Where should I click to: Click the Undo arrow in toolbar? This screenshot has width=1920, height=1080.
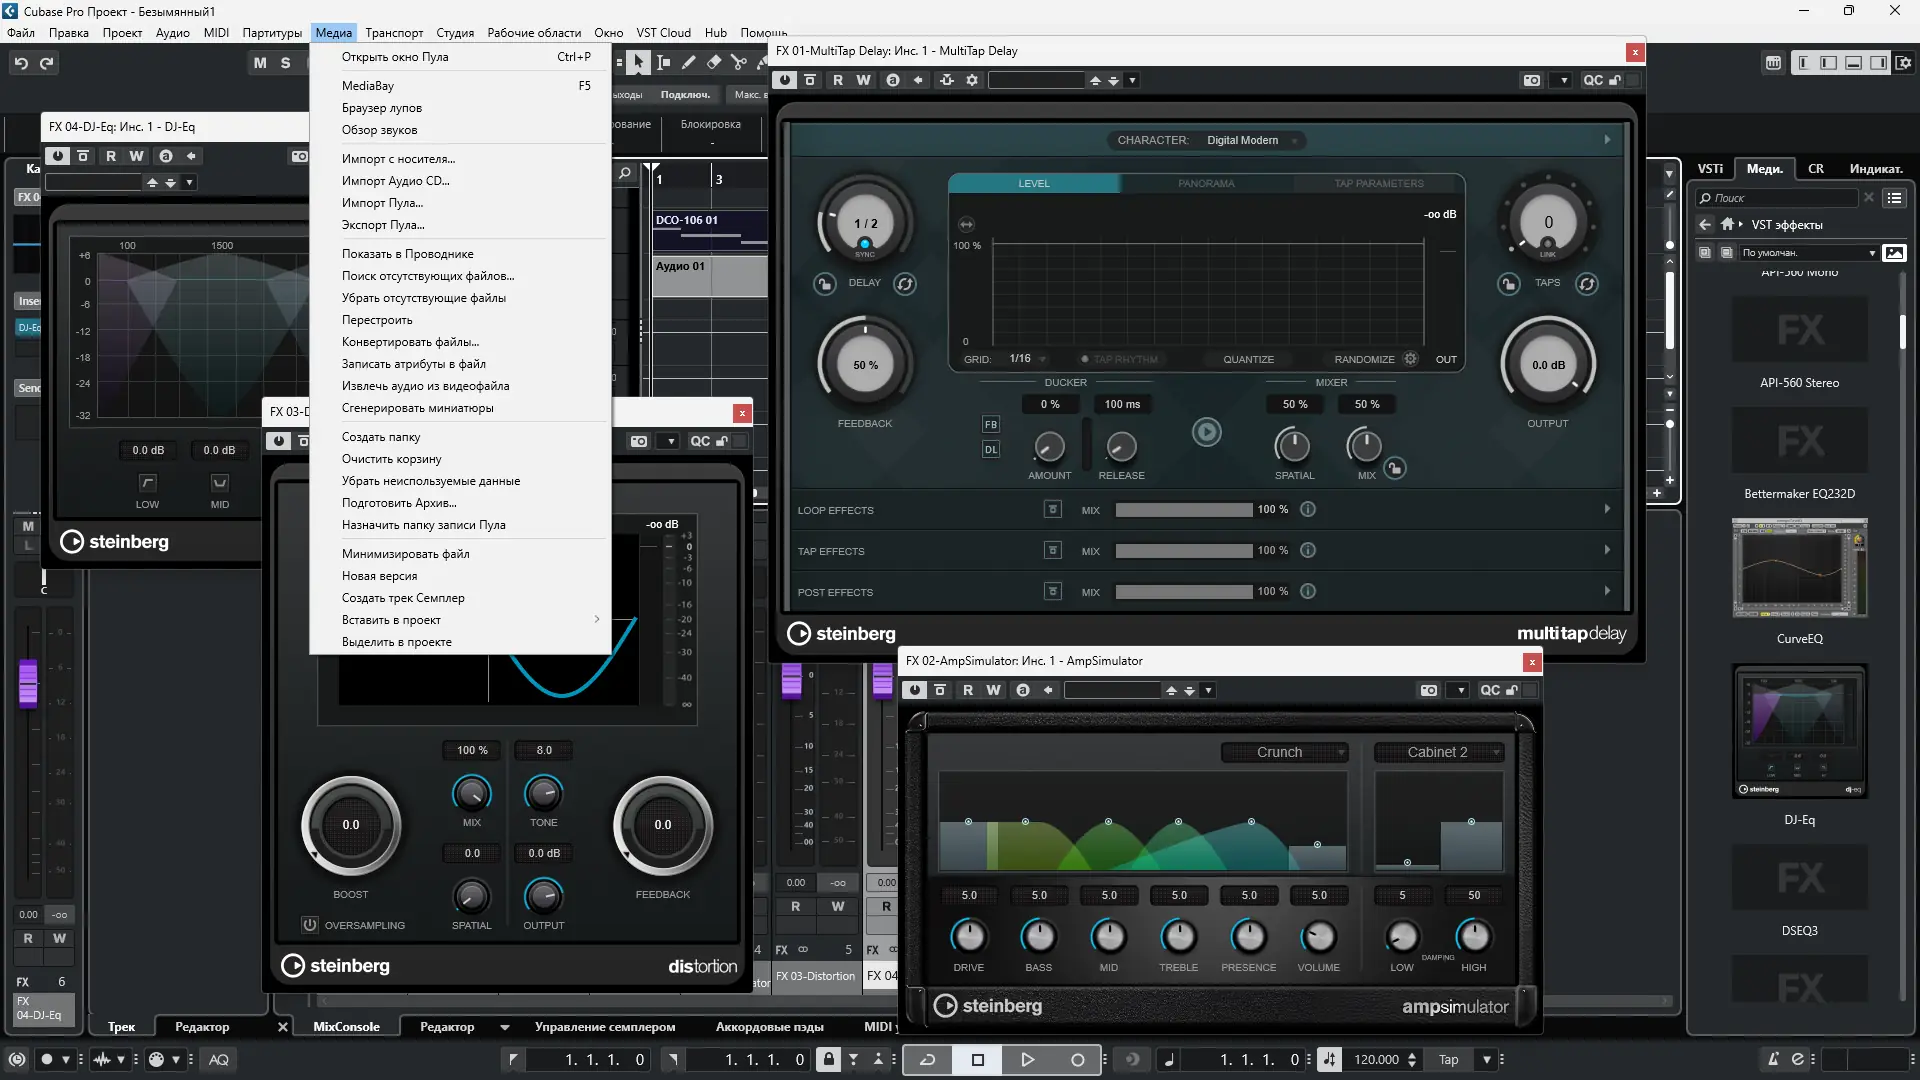[x=21, y=63]
